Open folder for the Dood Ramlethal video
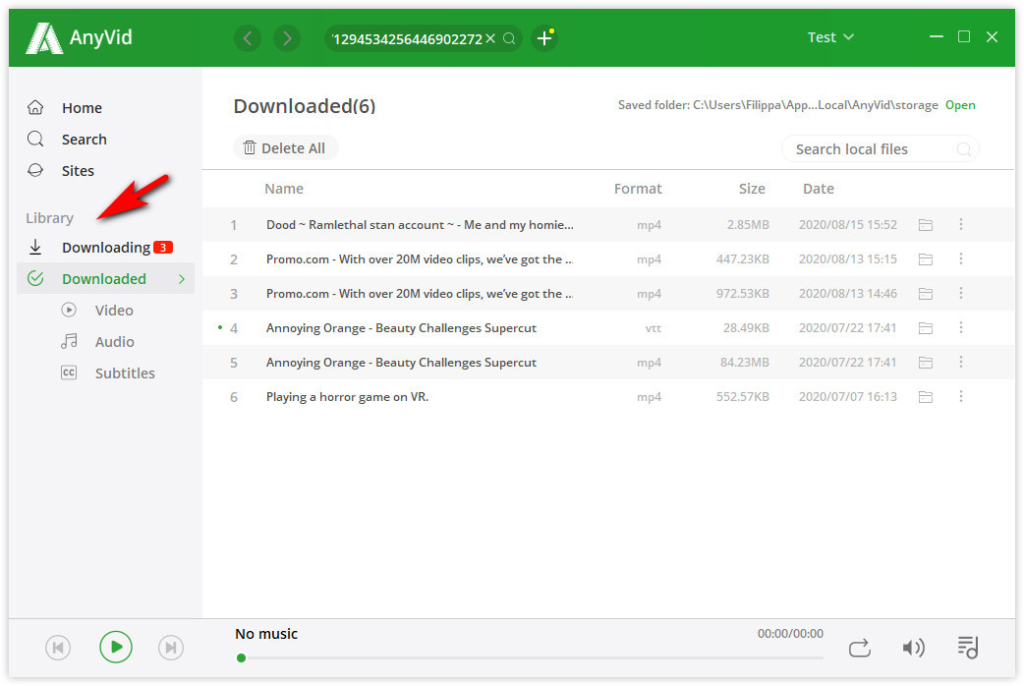 pyautogui.click(x=925, y=225)
